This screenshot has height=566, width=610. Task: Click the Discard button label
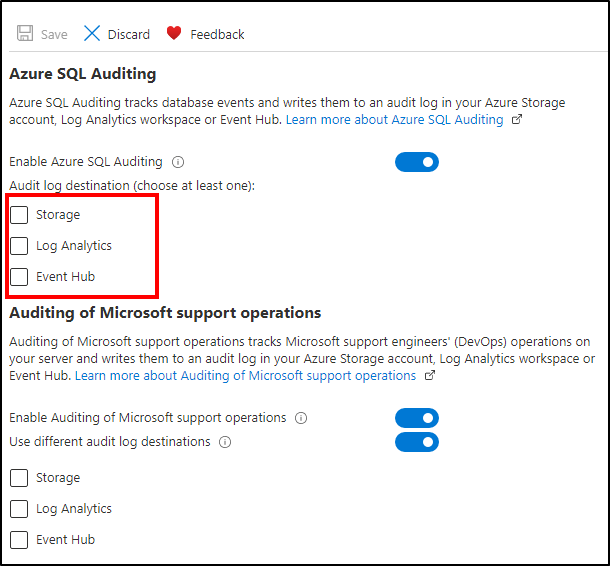[129, 35]
